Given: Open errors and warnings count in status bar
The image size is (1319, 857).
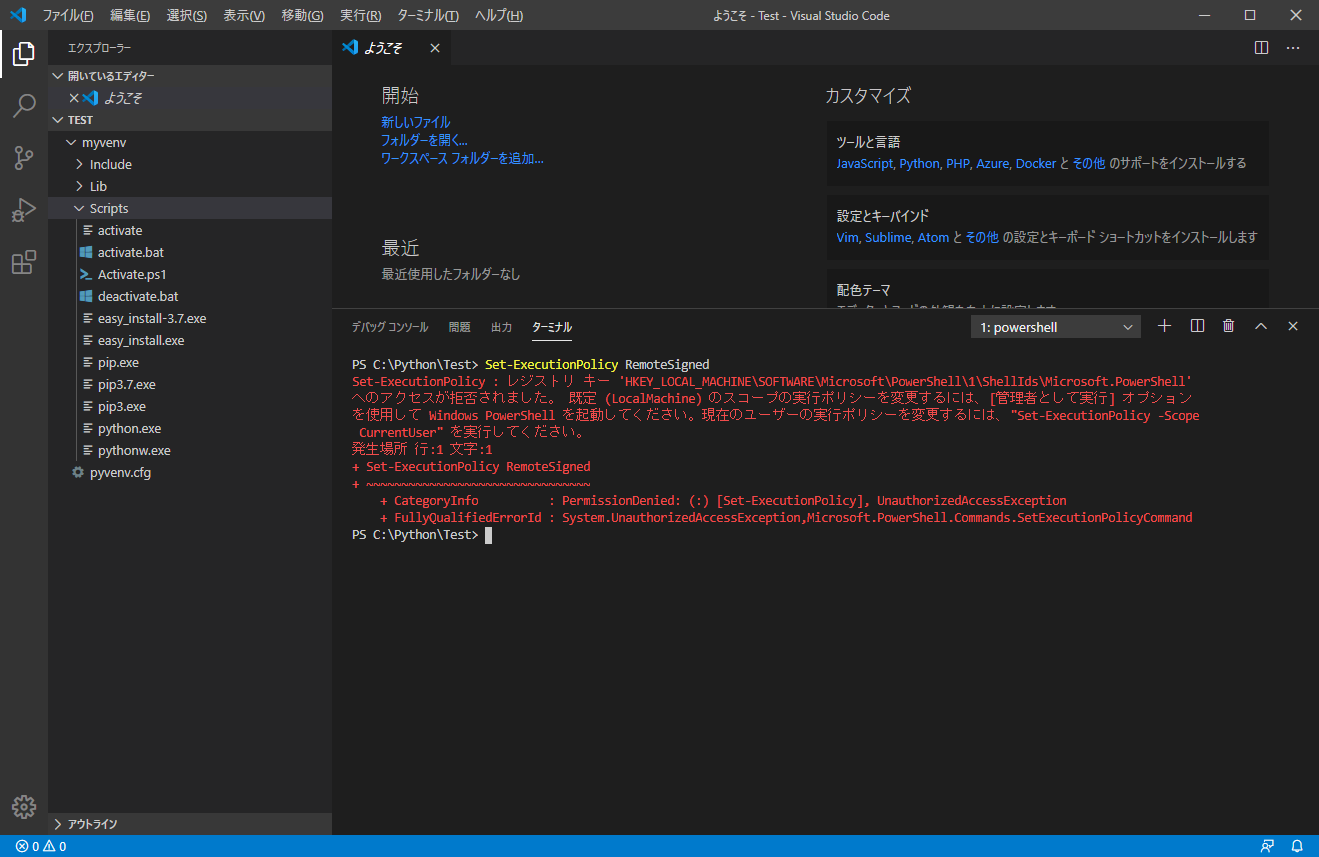Looking at the screenshot, I should (x=41, y=846).
